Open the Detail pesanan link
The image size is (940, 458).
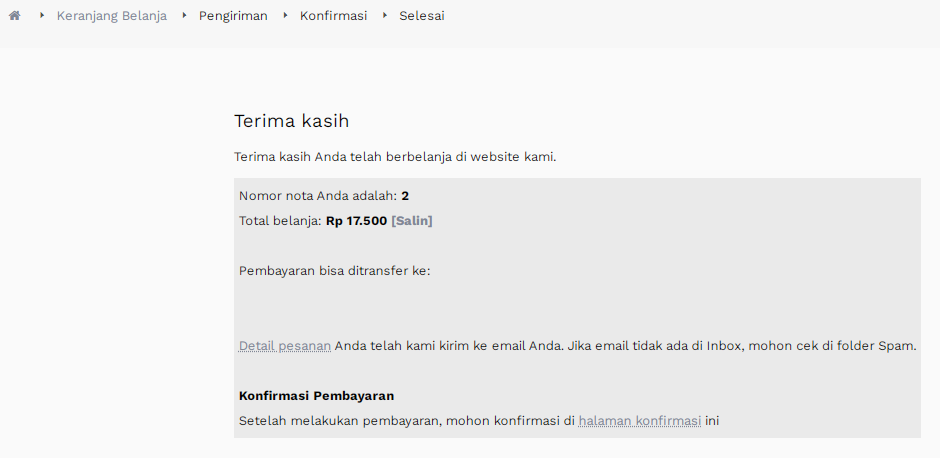[285, 346]
